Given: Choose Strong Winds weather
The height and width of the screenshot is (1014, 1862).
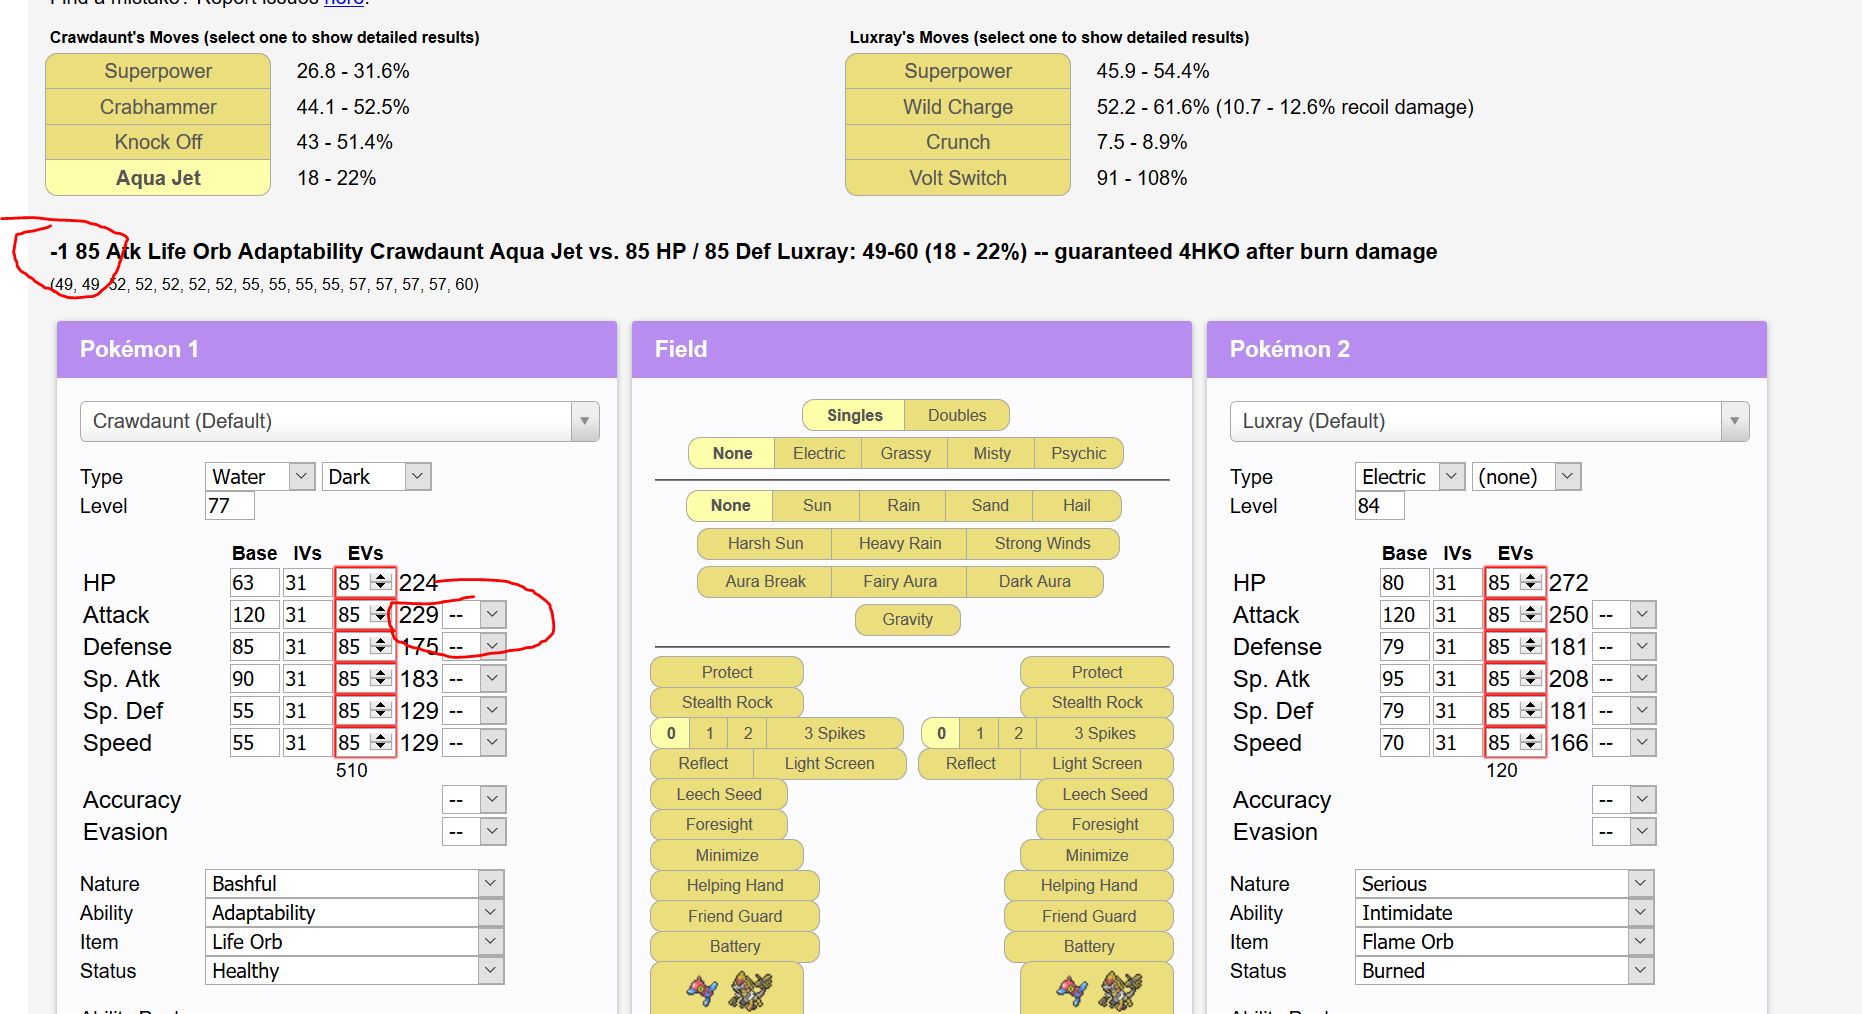Looking at the screenshot, I should pos(1043,543).
